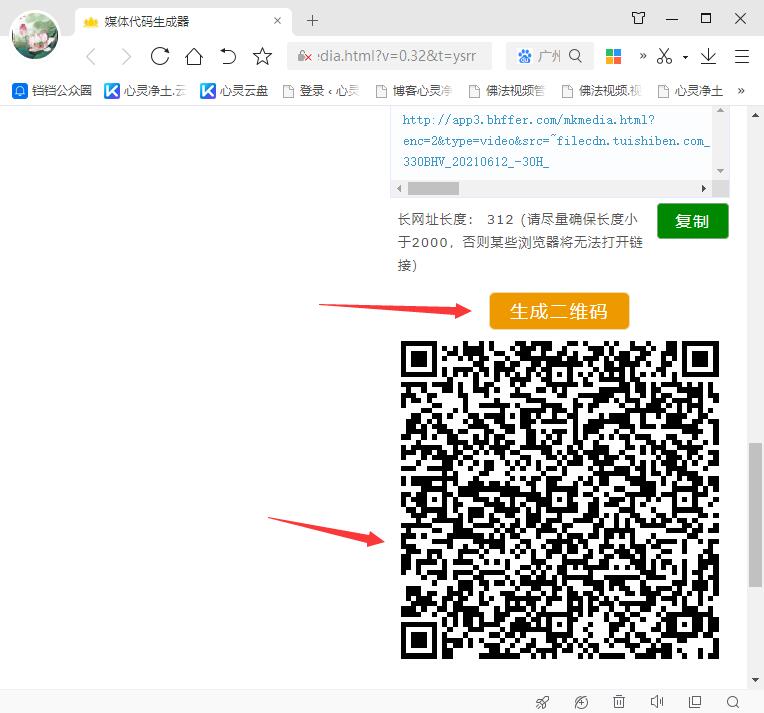This screenshot has width=764, height=713.
Task: Open screenshot tool dropdown arrow
Action: (685, 57)
